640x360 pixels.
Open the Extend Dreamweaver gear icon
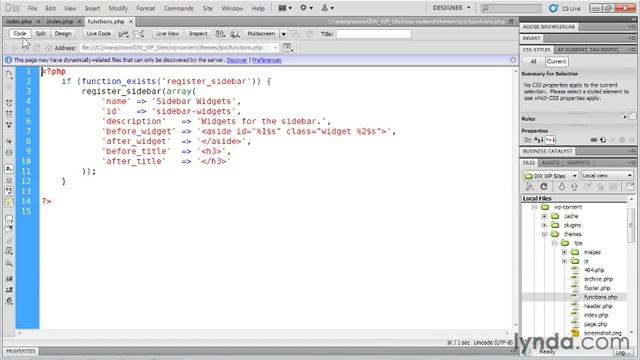[306, 8]
